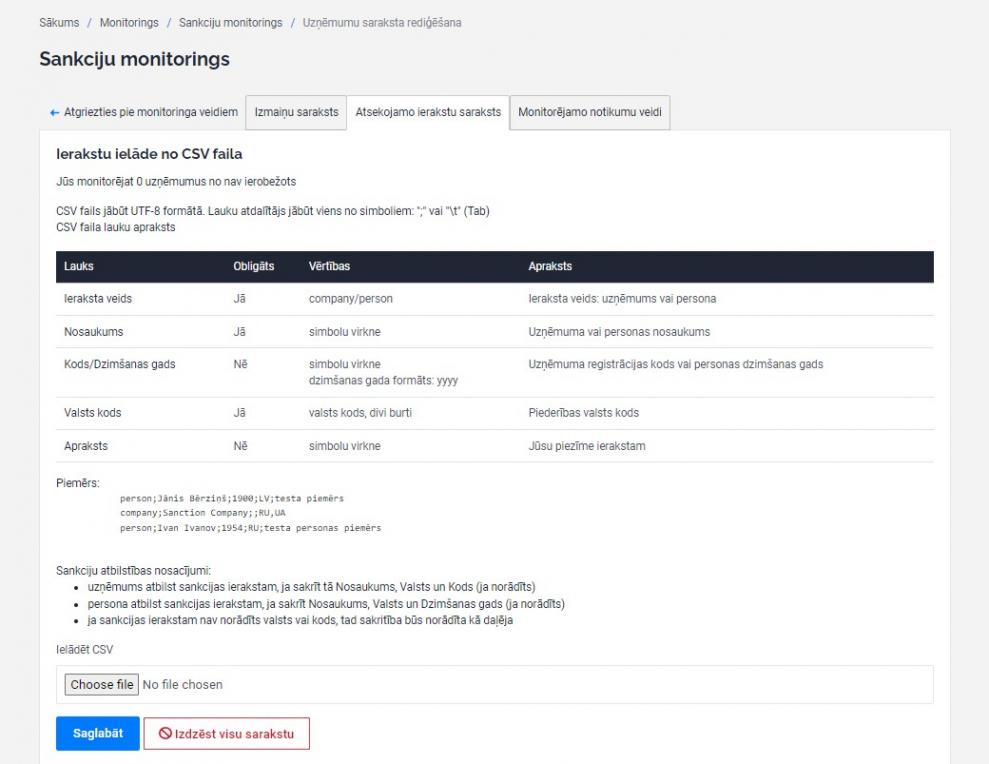Click the 'No file chosen' file field

pos(182,685)
